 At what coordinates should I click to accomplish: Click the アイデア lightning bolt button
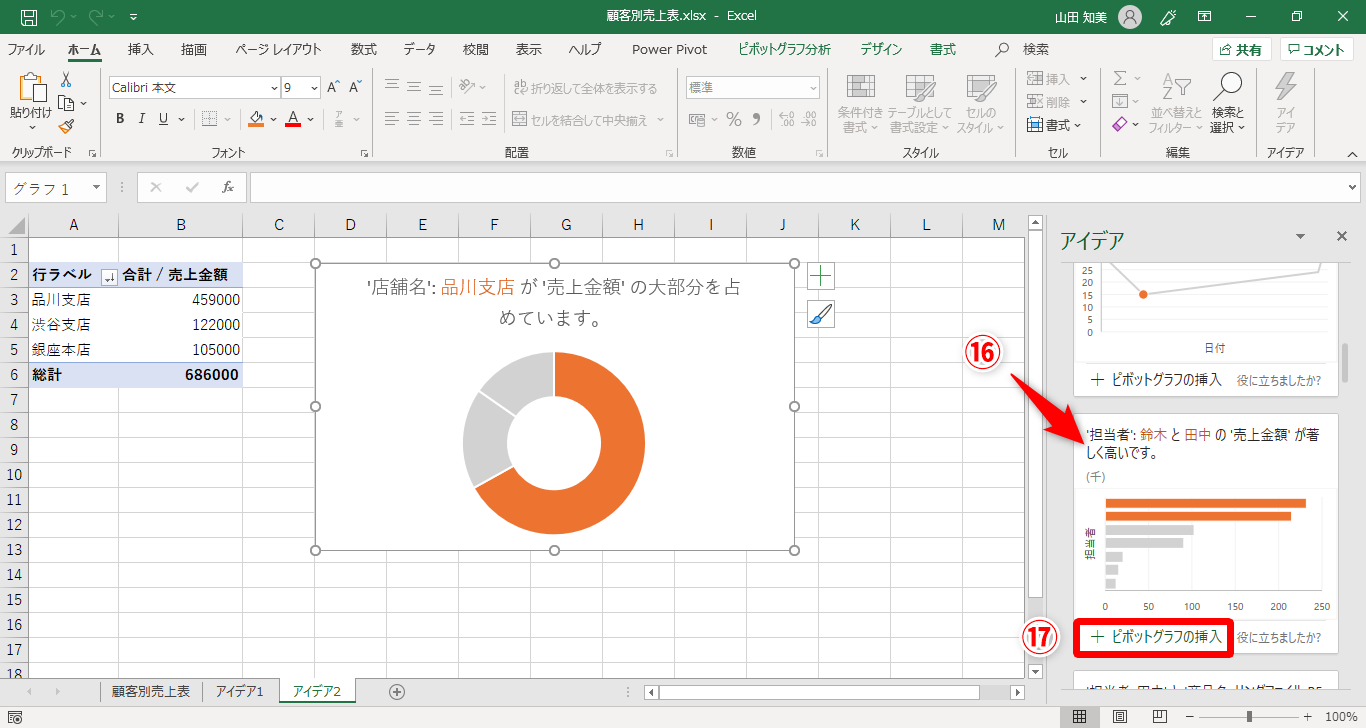pos(1285,104)
